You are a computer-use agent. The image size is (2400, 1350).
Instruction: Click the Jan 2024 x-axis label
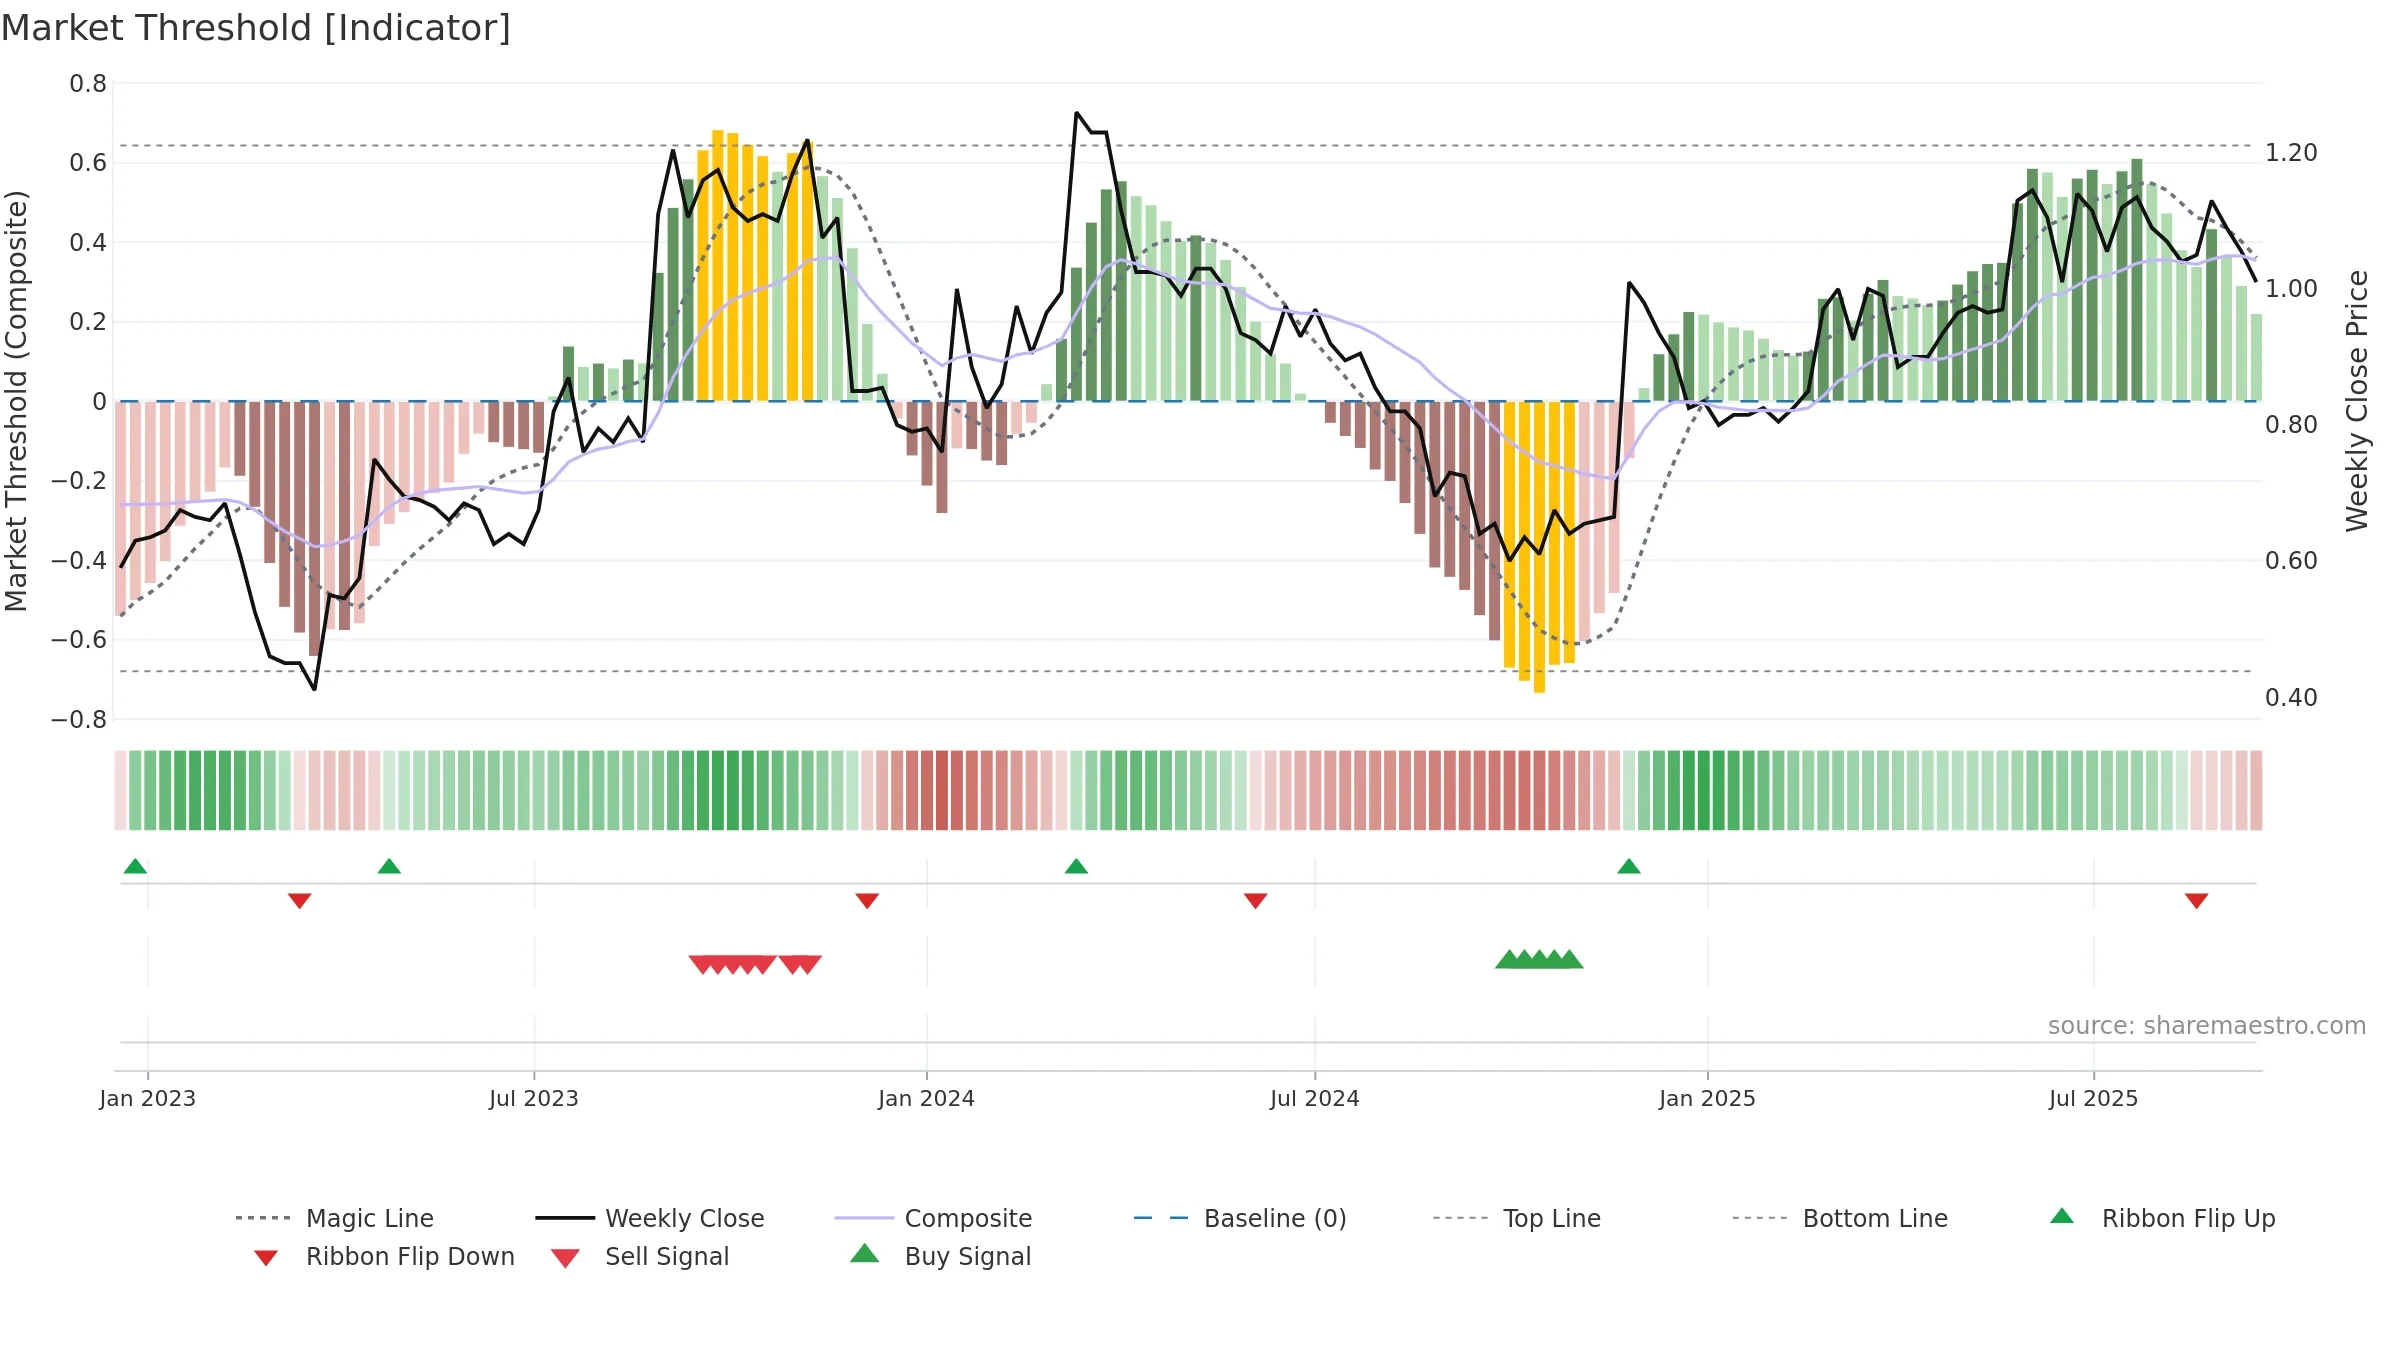(x=926, y=1098)
